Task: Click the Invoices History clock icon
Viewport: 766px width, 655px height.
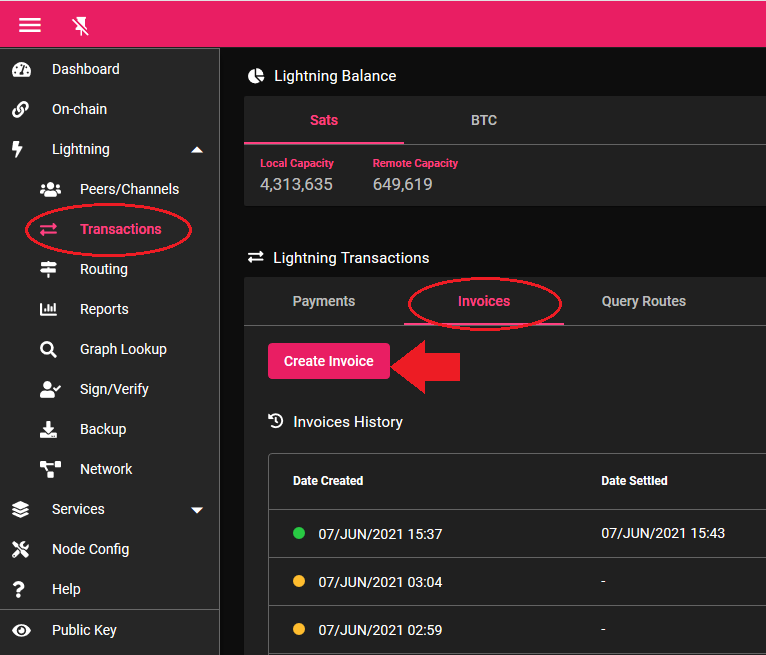Action: (x=276, y=421)
